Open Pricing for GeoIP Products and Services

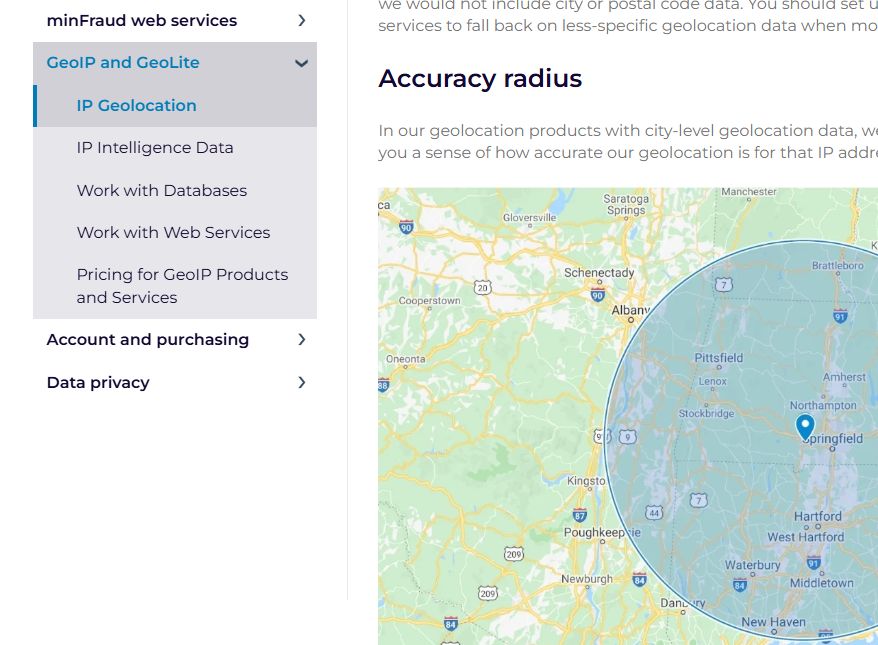183,286
